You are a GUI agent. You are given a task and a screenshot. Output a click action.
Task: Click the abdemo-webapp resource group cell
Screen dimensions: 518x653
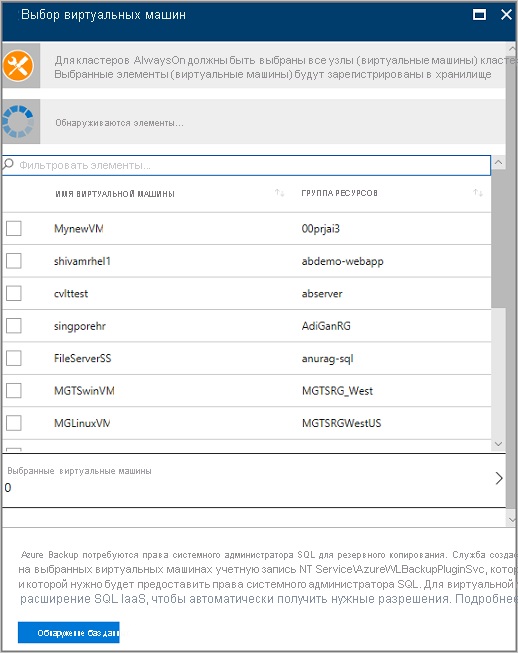pos(343,261)
